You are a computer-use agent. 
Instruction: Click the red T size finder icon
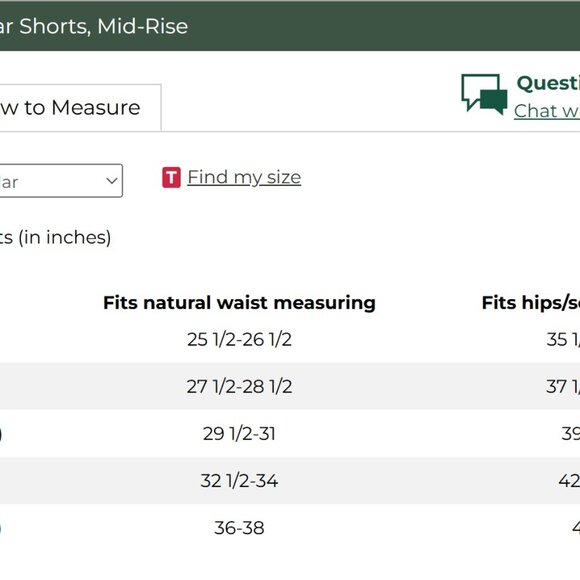click(171, 178)
